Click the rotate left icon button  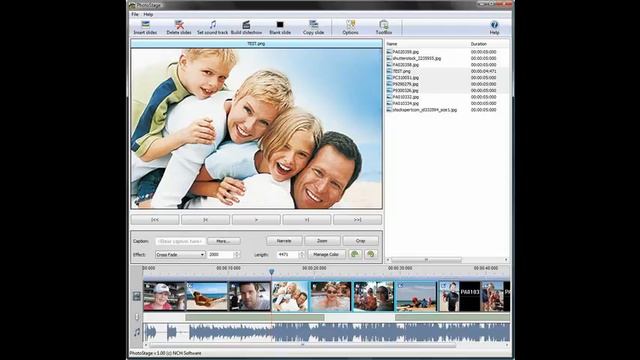(x=355, y=254)
